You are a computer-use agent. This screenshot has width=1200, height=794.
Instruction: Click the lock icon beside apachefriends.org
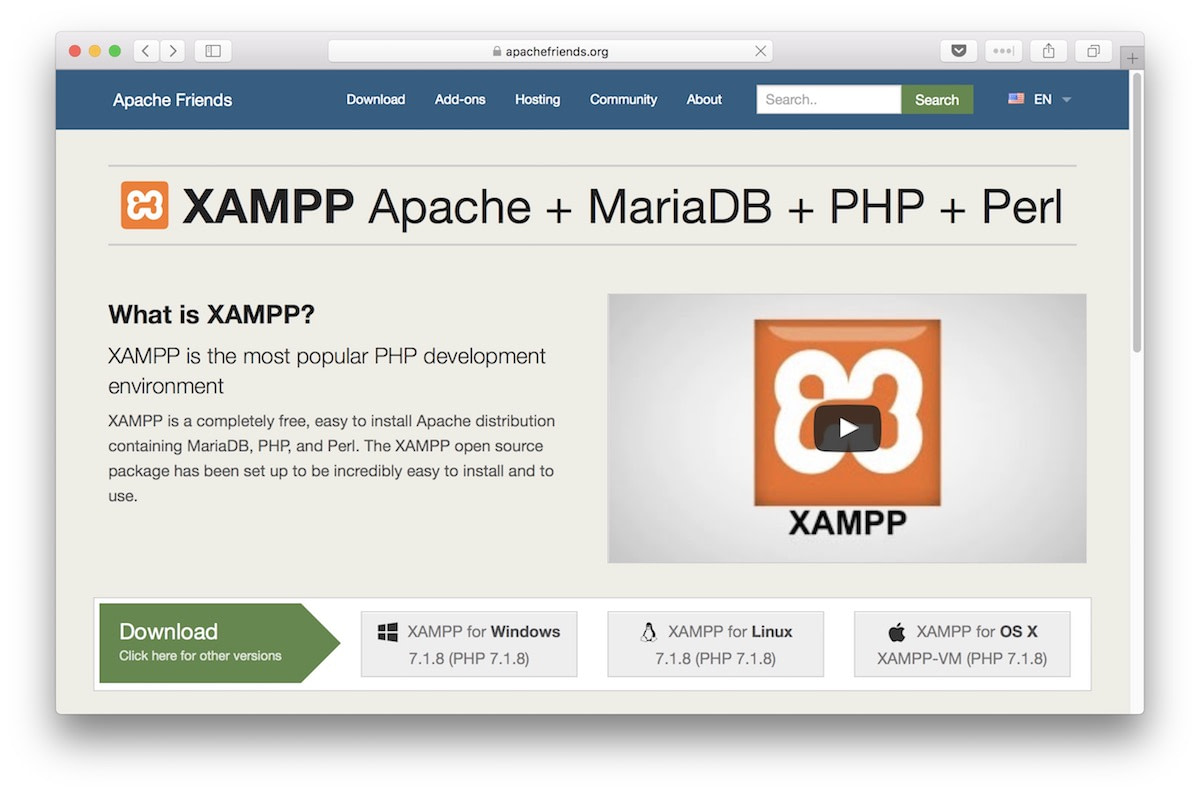497,51
